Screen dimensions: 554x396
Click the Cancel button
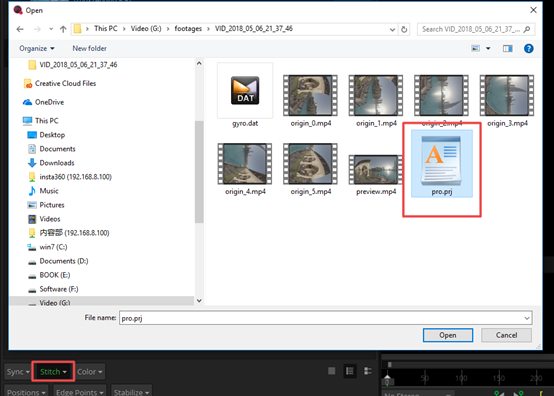point(506,335)
